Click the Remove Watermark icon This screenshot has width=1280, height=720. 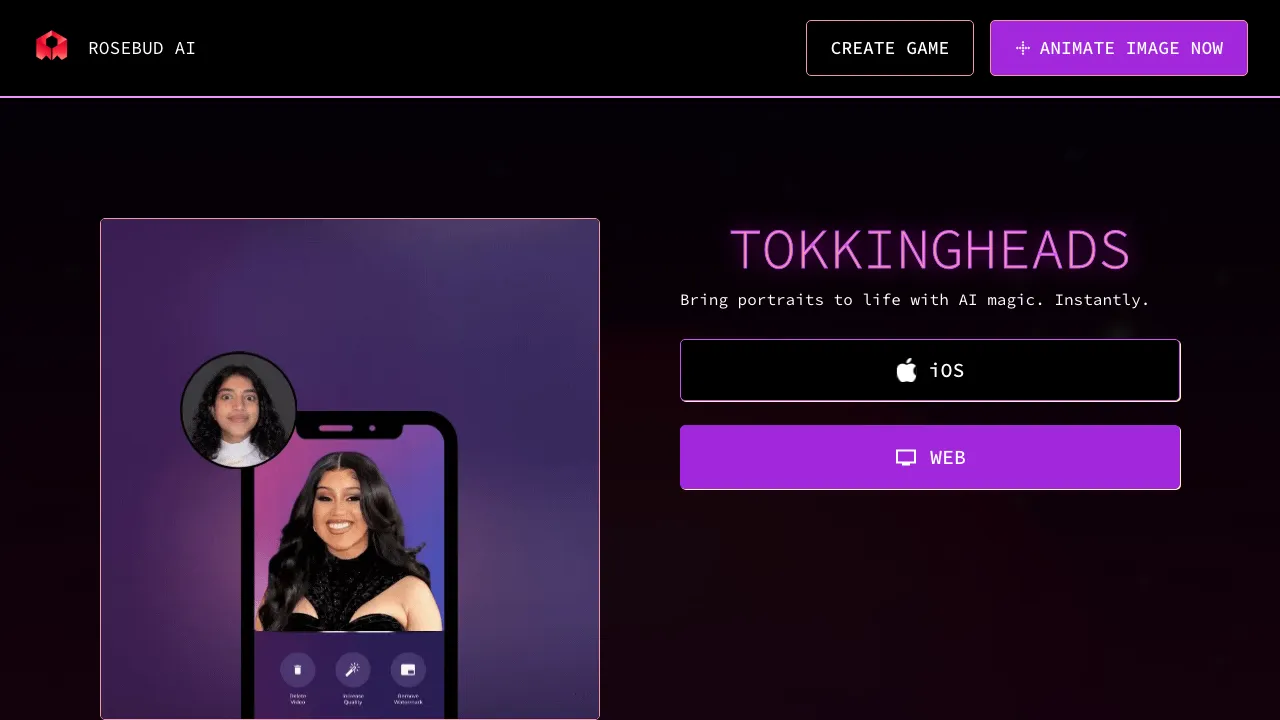408,670
